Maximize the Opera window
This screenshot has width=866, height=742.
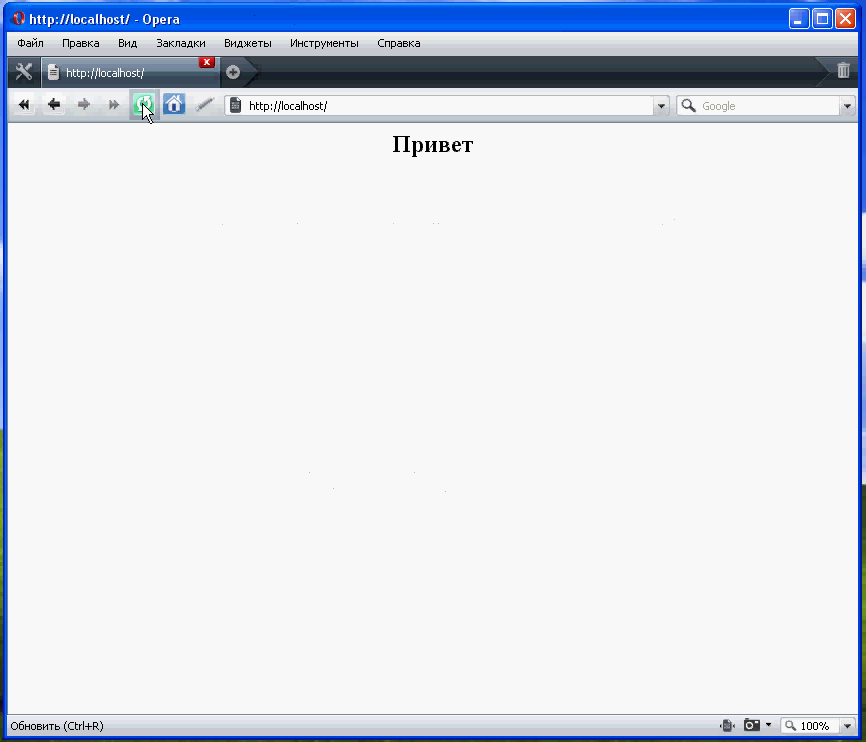822,19
